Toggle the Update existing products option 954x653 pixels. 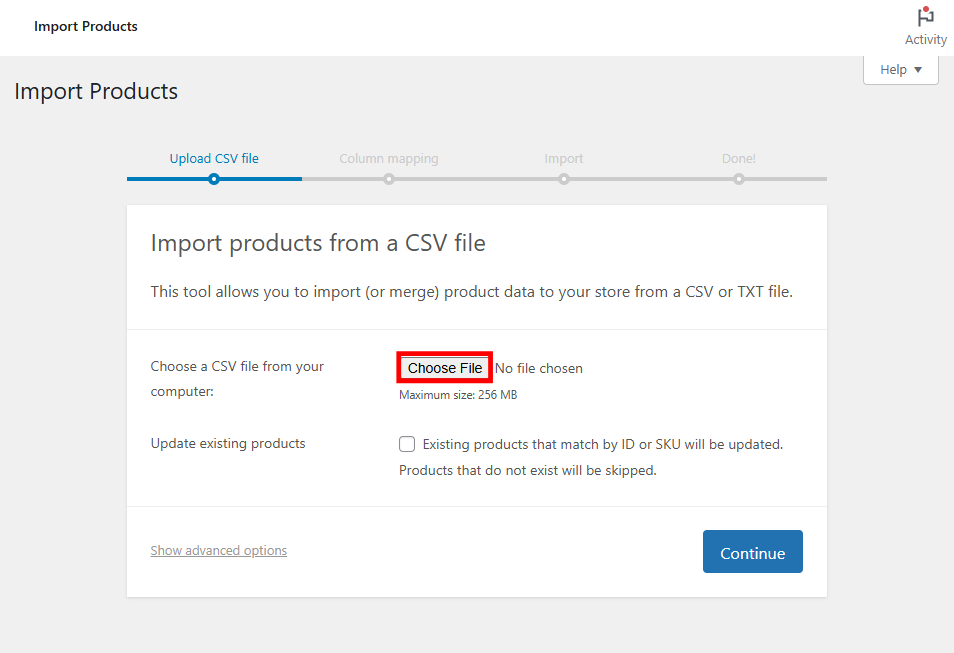click(407, 443)
